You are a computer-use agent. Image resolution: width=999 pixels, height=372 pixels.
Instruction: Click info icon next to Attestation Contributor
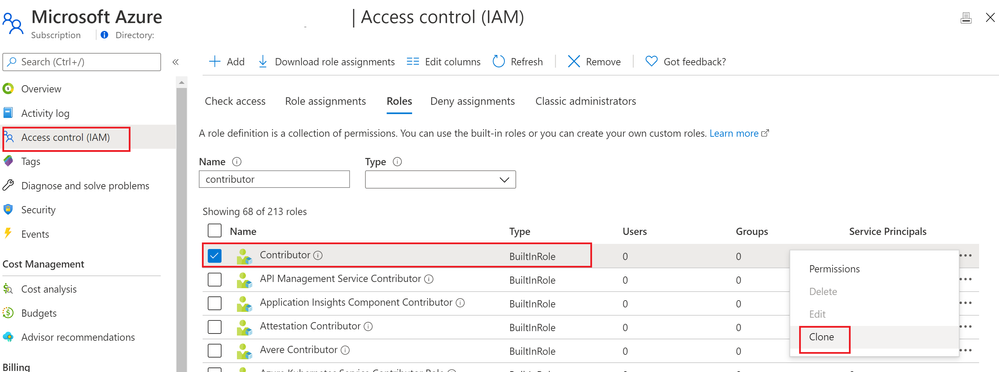[x=368, y=326]
